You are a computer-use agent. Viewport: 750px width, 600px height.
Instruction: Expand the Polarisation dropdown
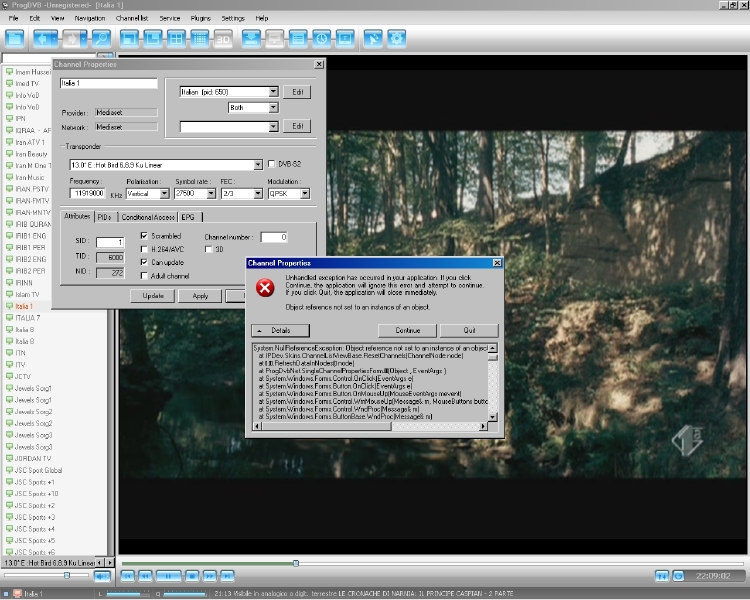coord(164,193)
